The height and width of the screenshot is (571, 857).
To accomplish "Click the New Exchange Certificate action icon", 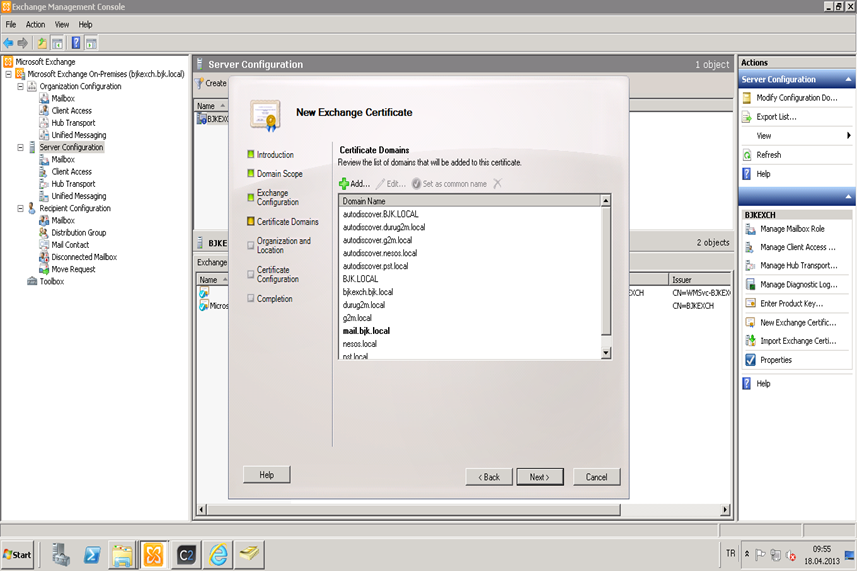I will (x=750, y=323).
